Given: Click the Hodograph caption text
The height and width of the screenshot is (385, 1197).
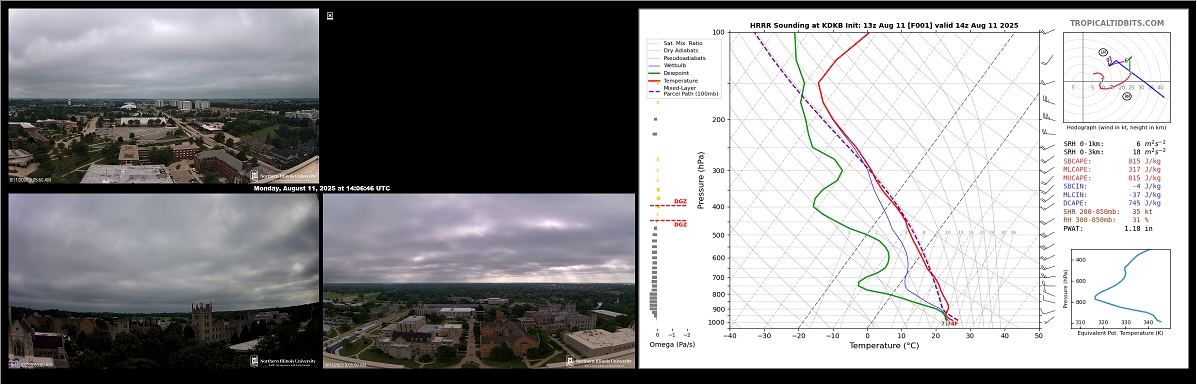Looking at the screenshot, I should point(1116,127).
